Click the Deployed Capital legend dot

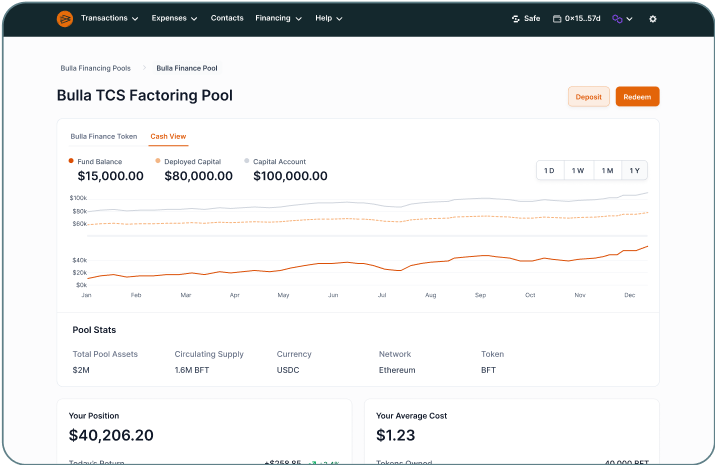click(x=158, y=160)
